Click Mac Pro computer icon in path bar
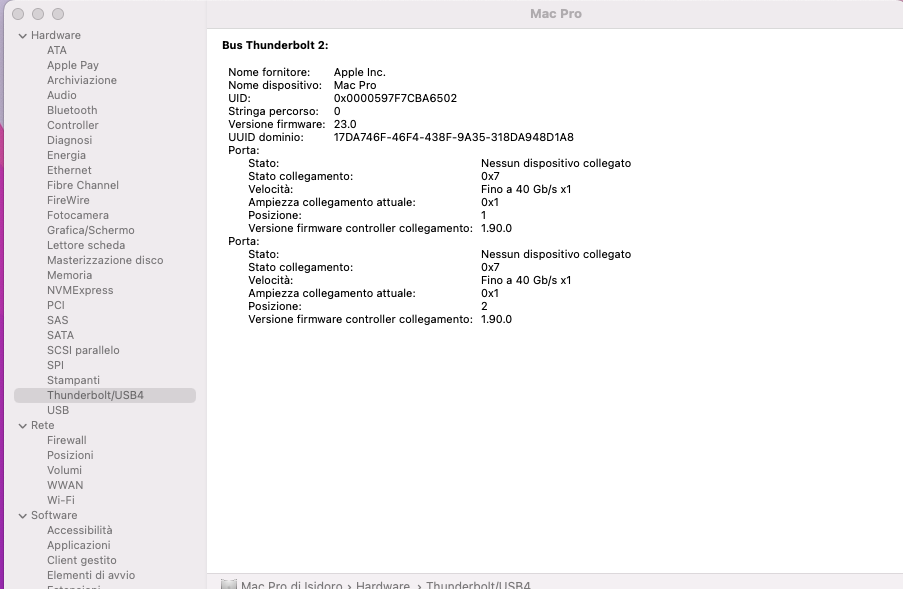903x589 pixels. (229, 584)
